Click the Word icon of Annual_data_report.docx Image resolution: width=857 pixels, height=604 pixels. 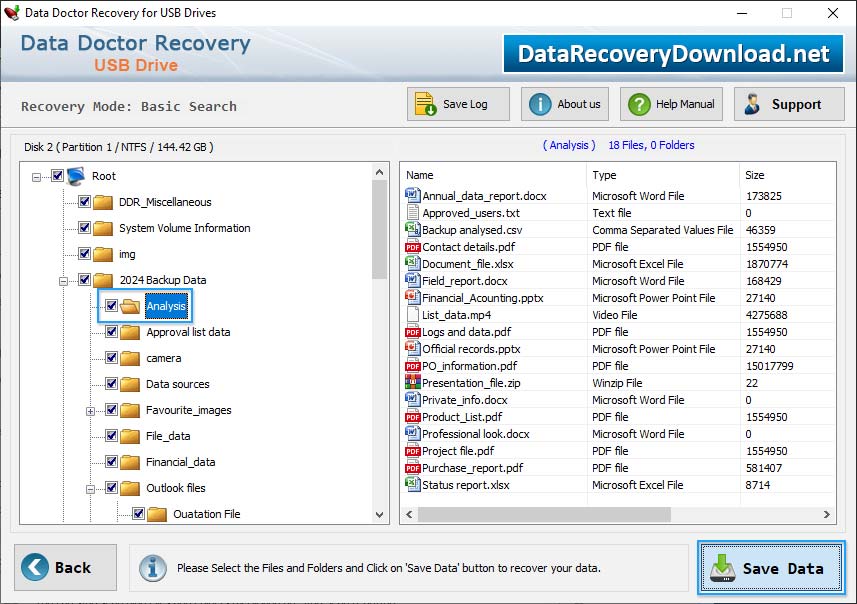pyautogui.click(x=412, y=195)
